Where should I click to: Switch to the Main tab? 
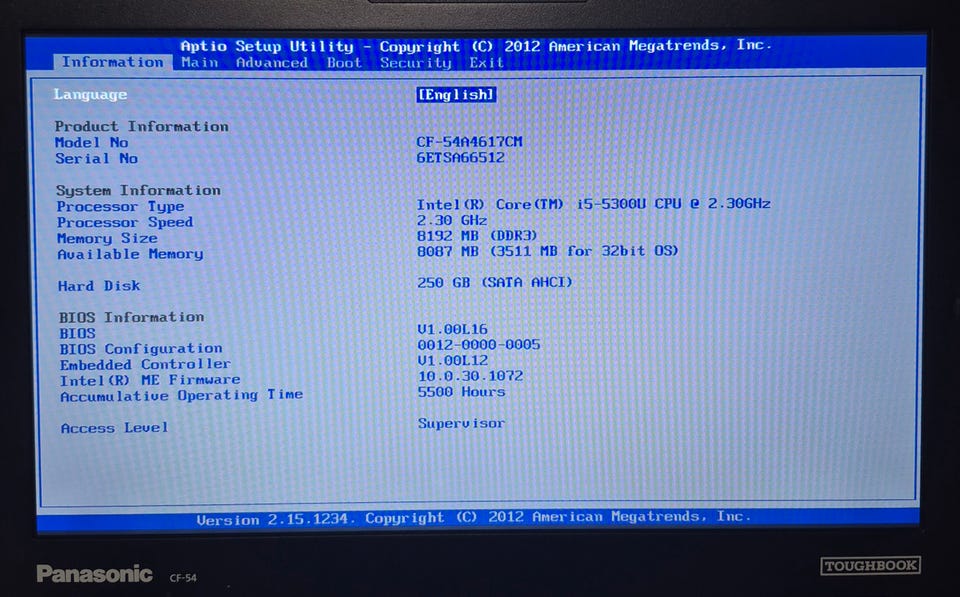click(x=200, y=62)
